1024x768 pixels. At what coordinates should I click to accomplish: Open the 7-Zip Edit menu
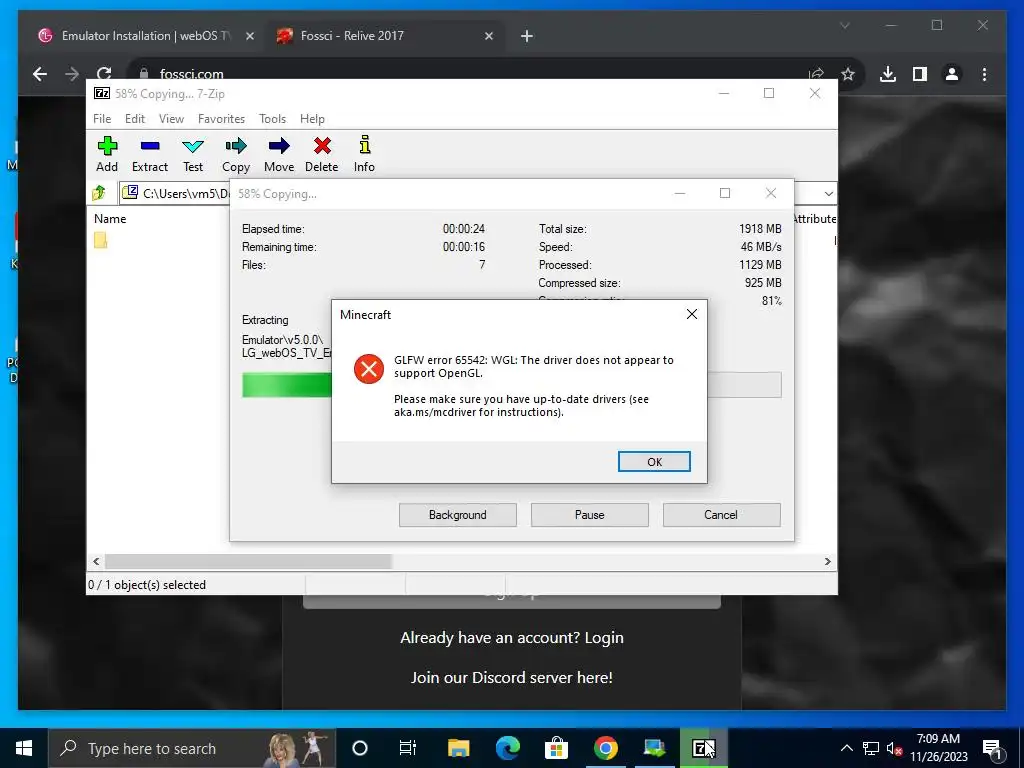(x=135, y=119)
